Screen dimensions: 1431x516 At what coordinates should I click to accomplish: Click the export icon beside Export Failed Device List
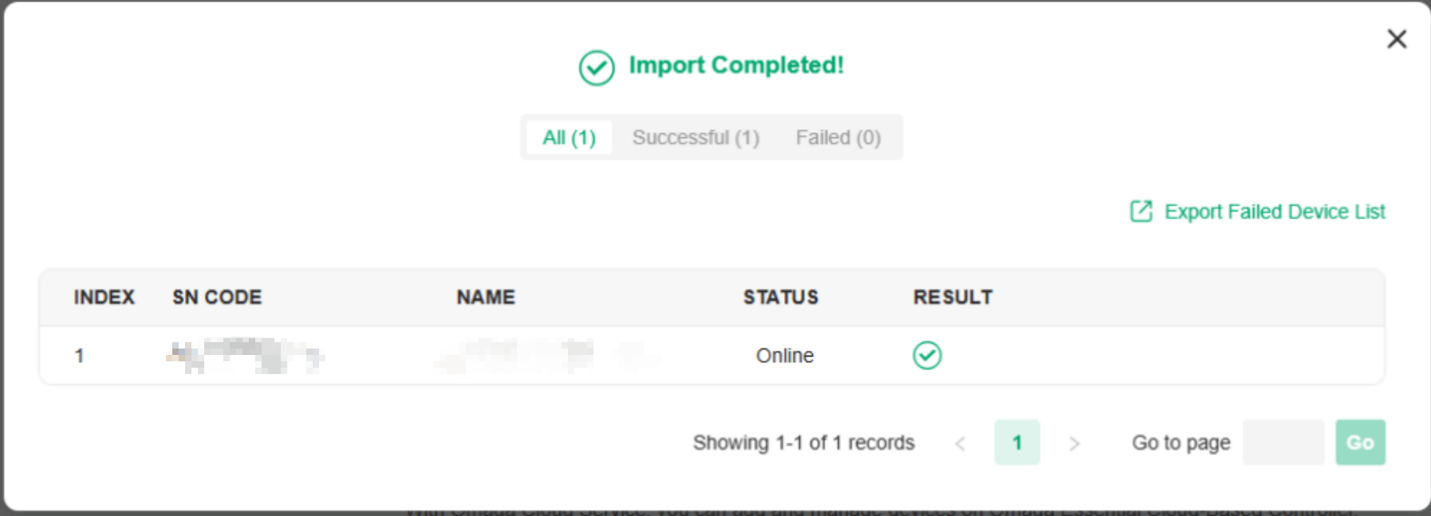[x=1140, y=211]
